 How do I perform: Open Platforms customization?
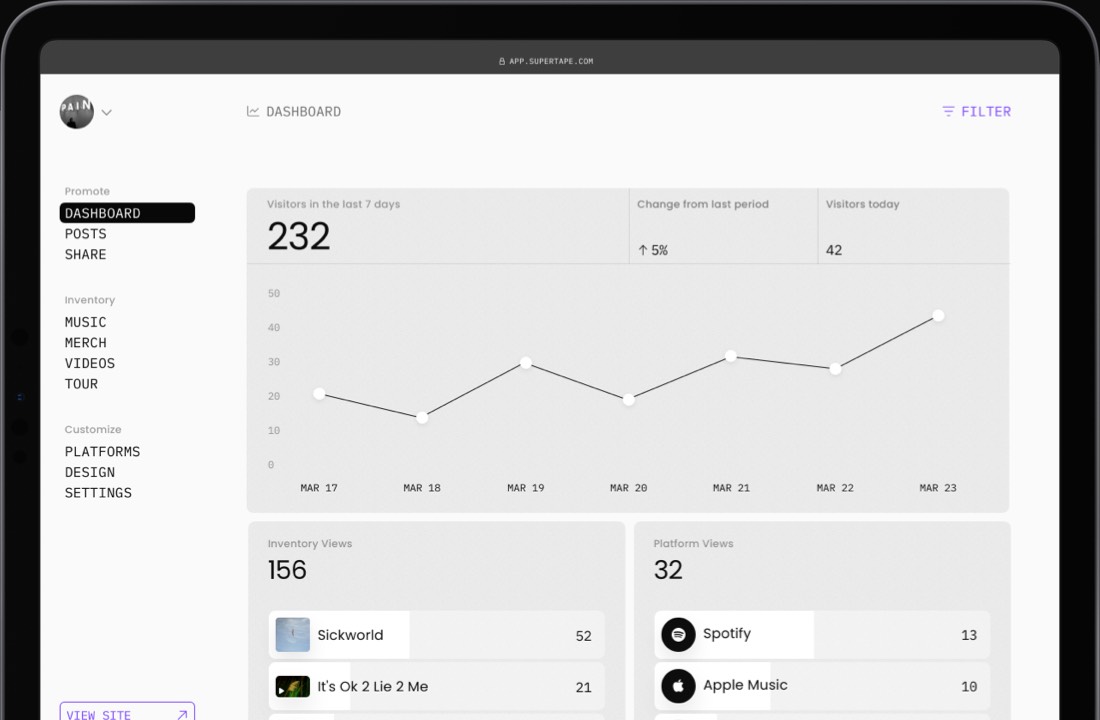(102, 452)
